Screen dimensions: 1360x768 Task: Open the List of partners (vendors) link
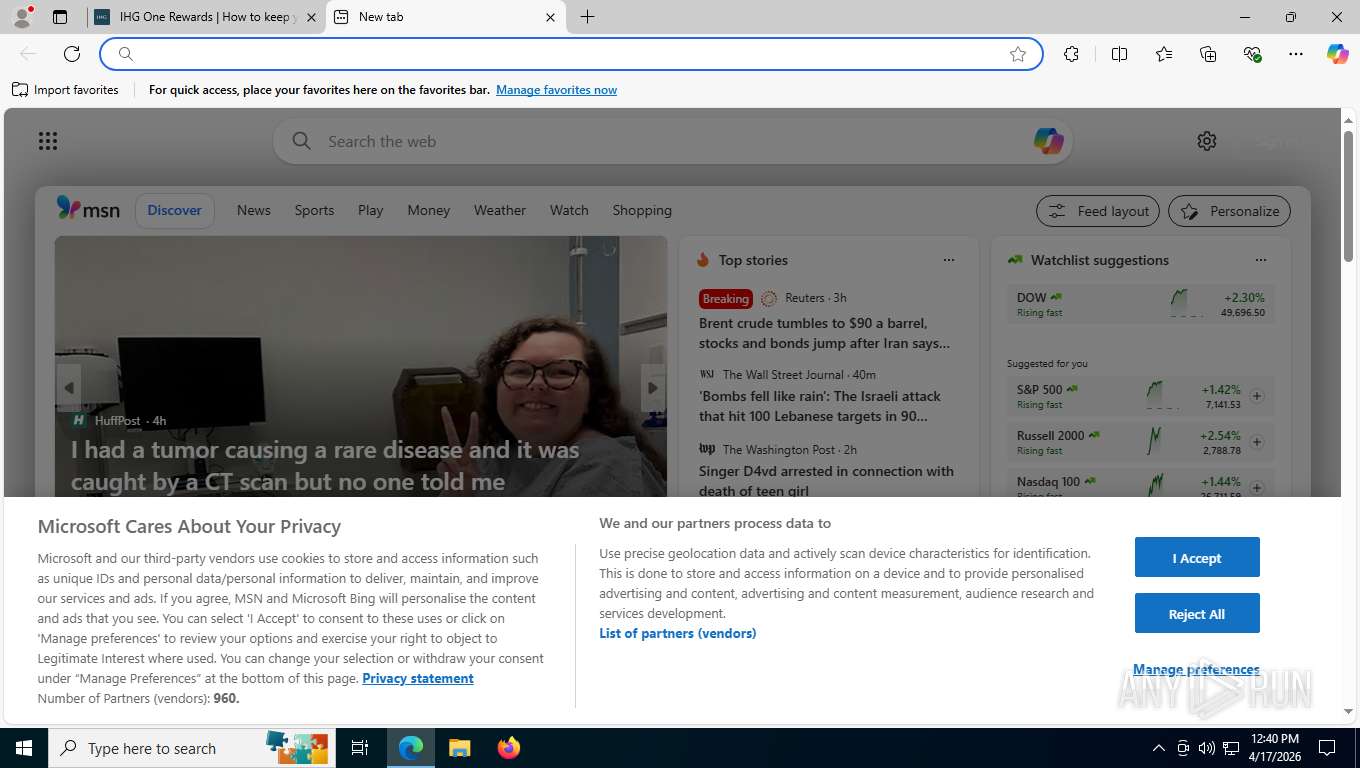coord(678,633)
